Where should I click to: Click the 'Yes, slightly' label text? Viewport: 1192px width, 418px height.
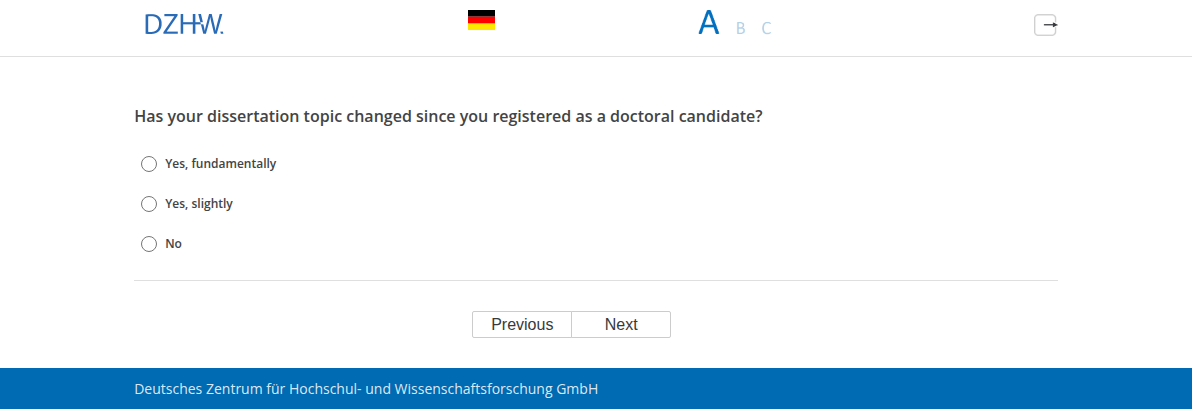198,204
